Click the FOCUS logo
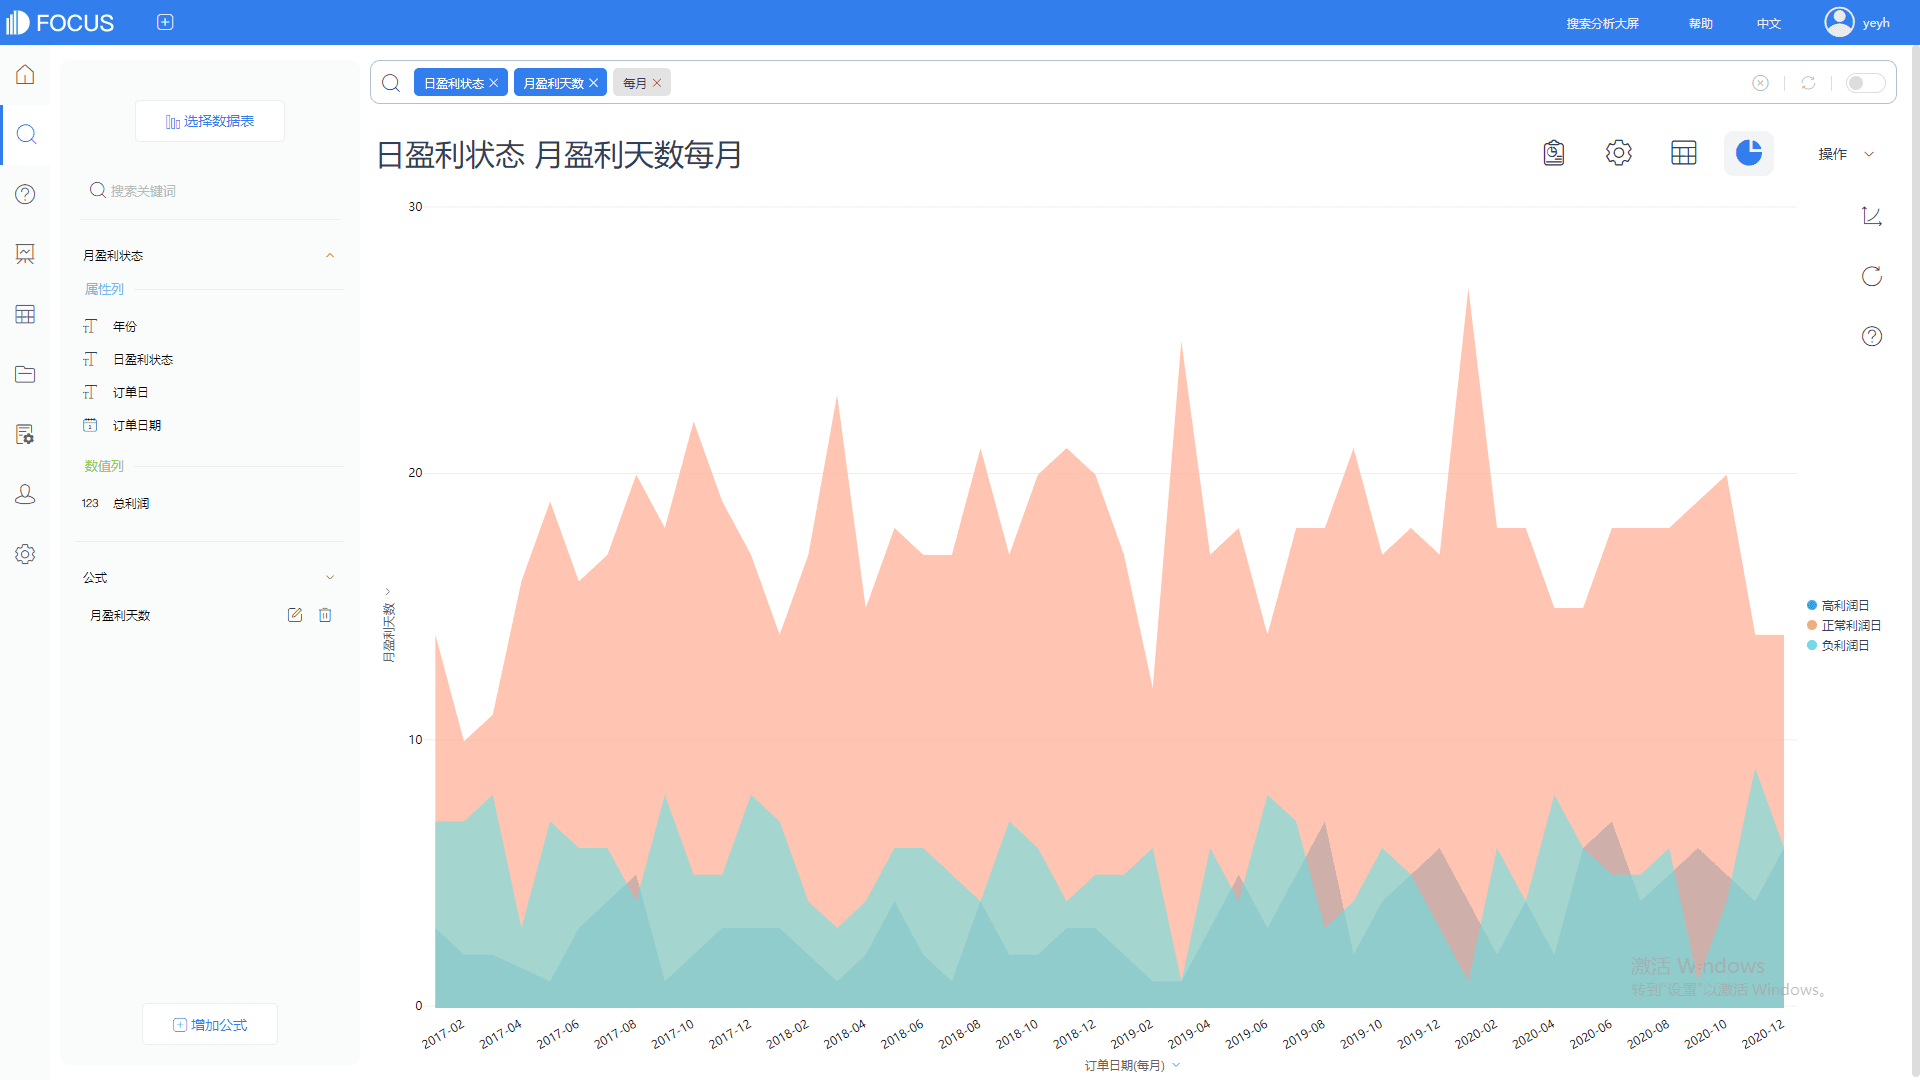 coord(60,22)
